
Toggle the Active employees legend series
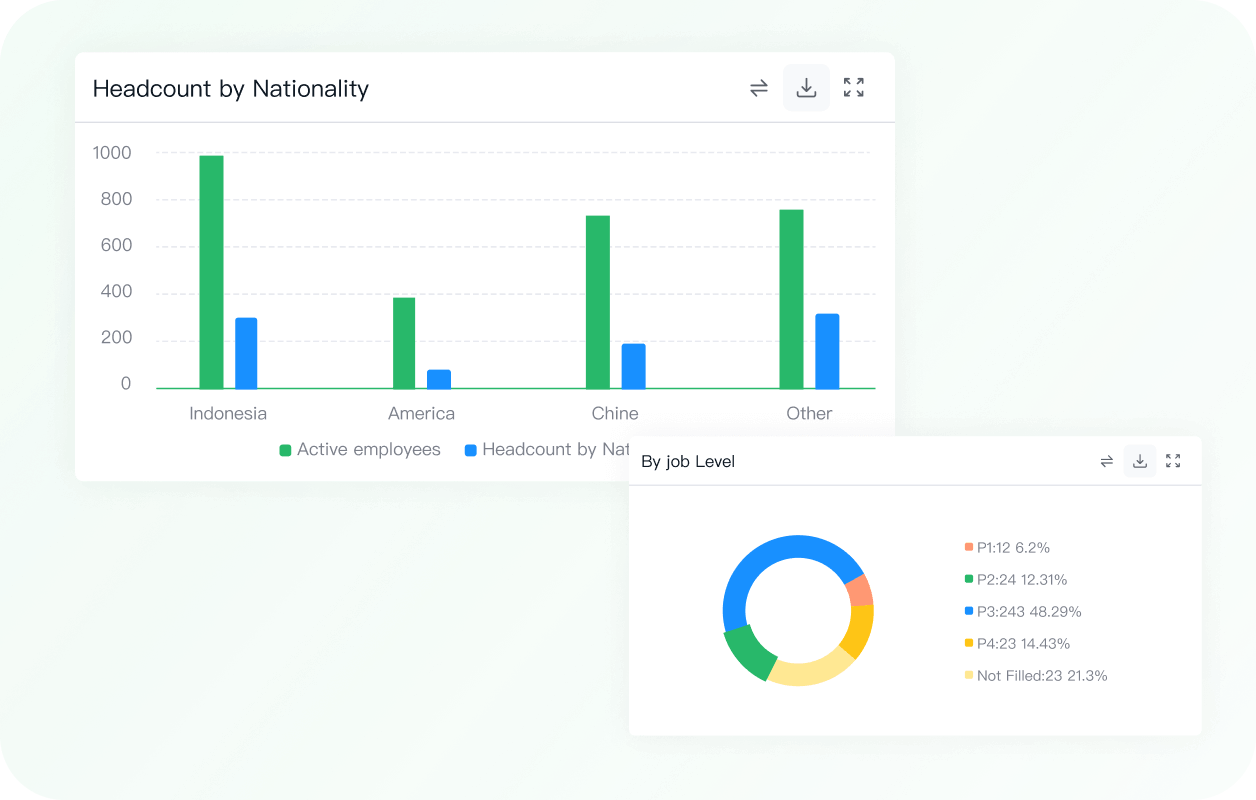click(x=359, y=450)
